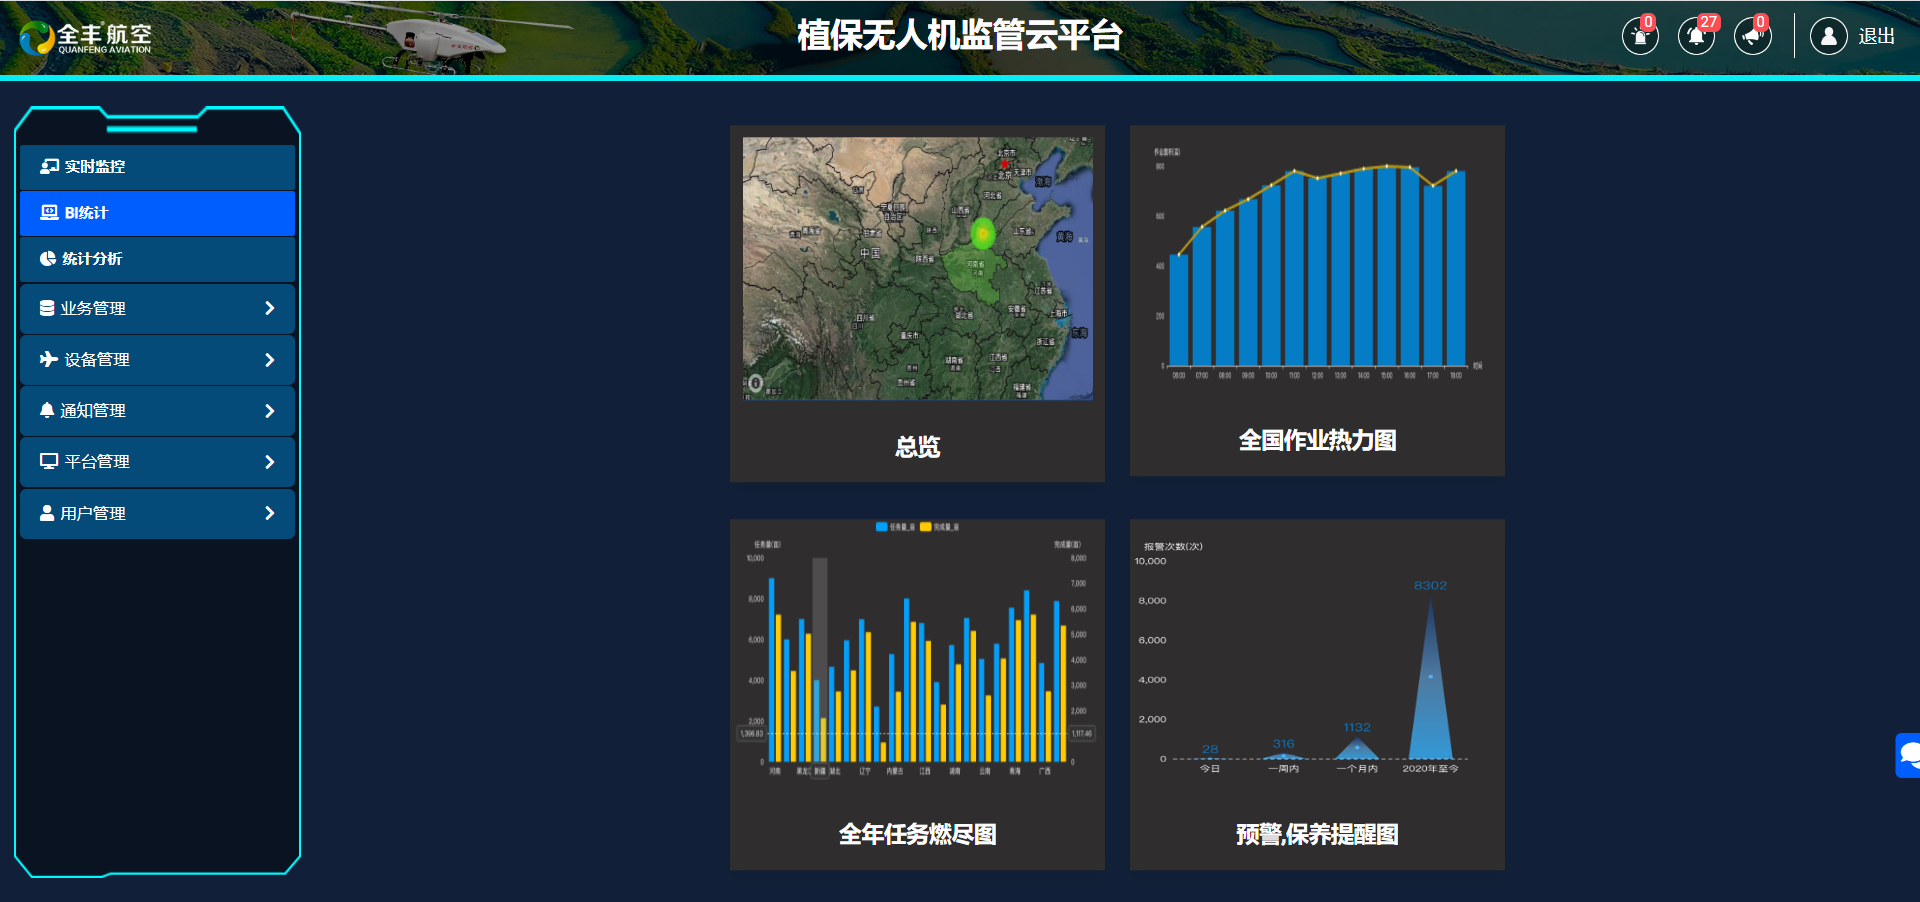The height and width of the screenshot is (902, 1920).
Task: Click the 实时监控 monitor icon
Action: click(x=49, y=166)
